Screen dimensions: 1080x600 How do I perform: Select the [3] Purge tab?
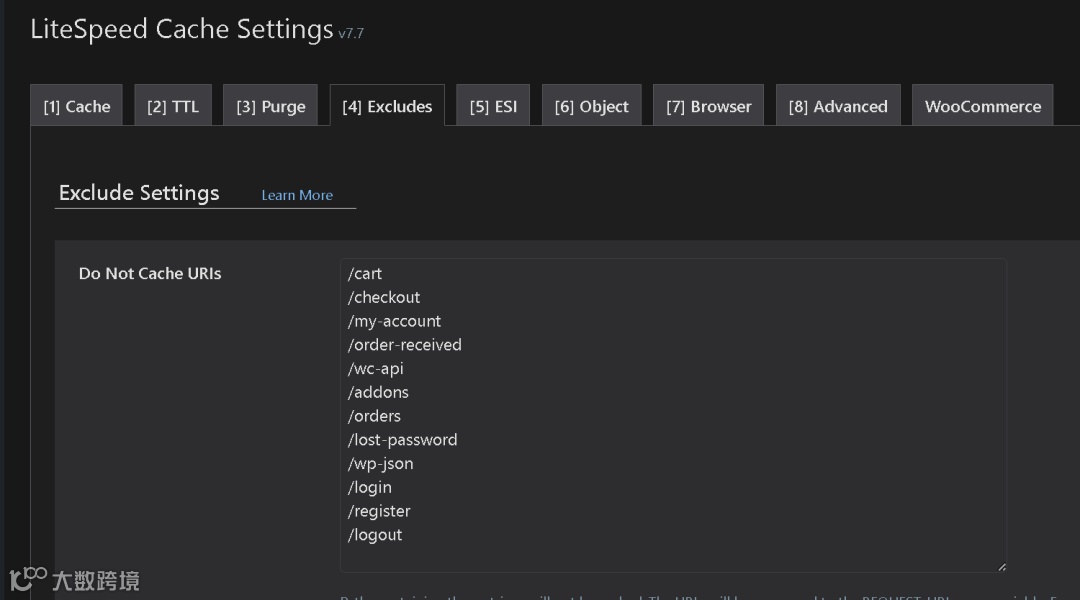(270, 106)
